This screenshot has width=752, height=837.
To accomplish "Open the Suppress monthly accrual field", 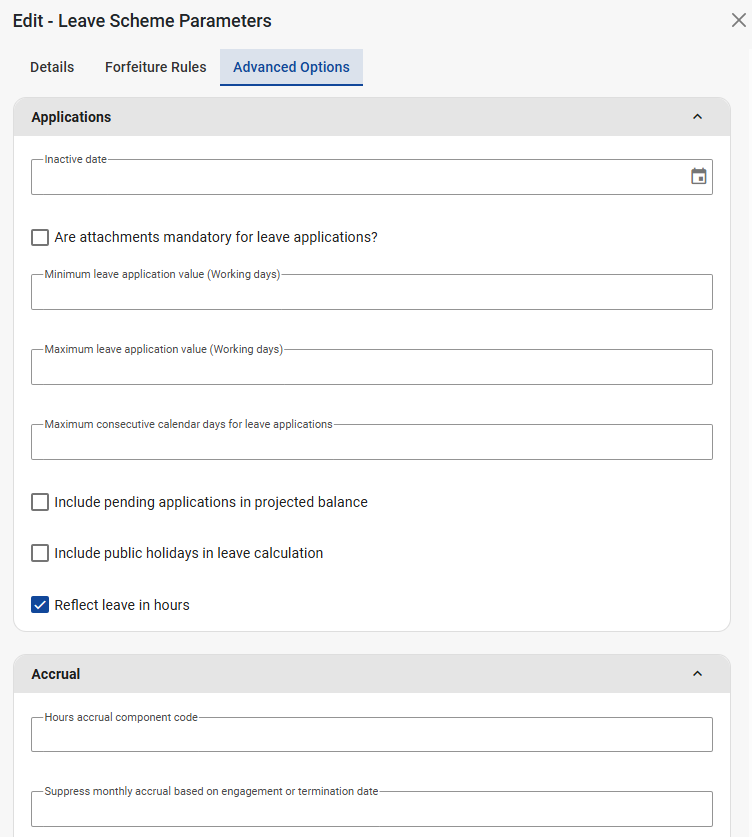I will (371, 809).
